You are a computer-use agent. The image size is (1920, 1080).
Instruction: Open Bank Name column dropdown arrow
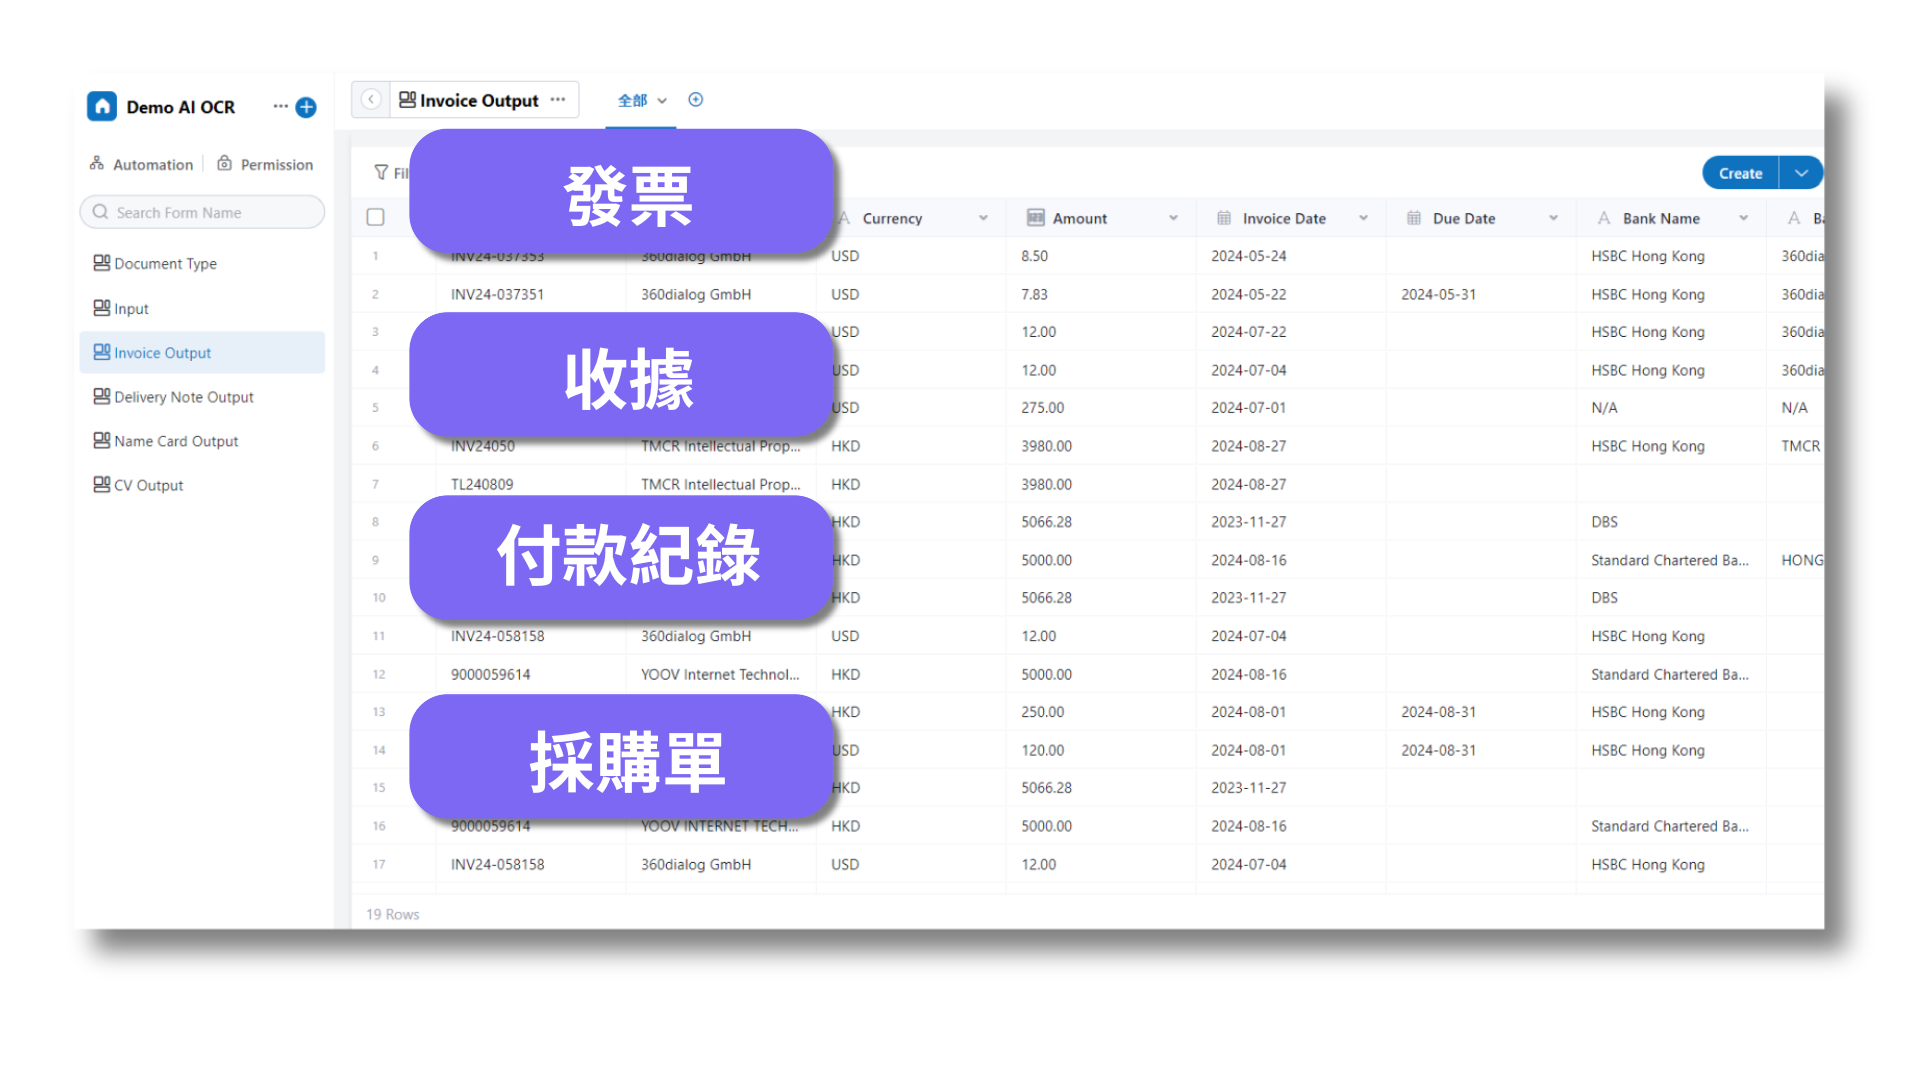coord(1743,218)
